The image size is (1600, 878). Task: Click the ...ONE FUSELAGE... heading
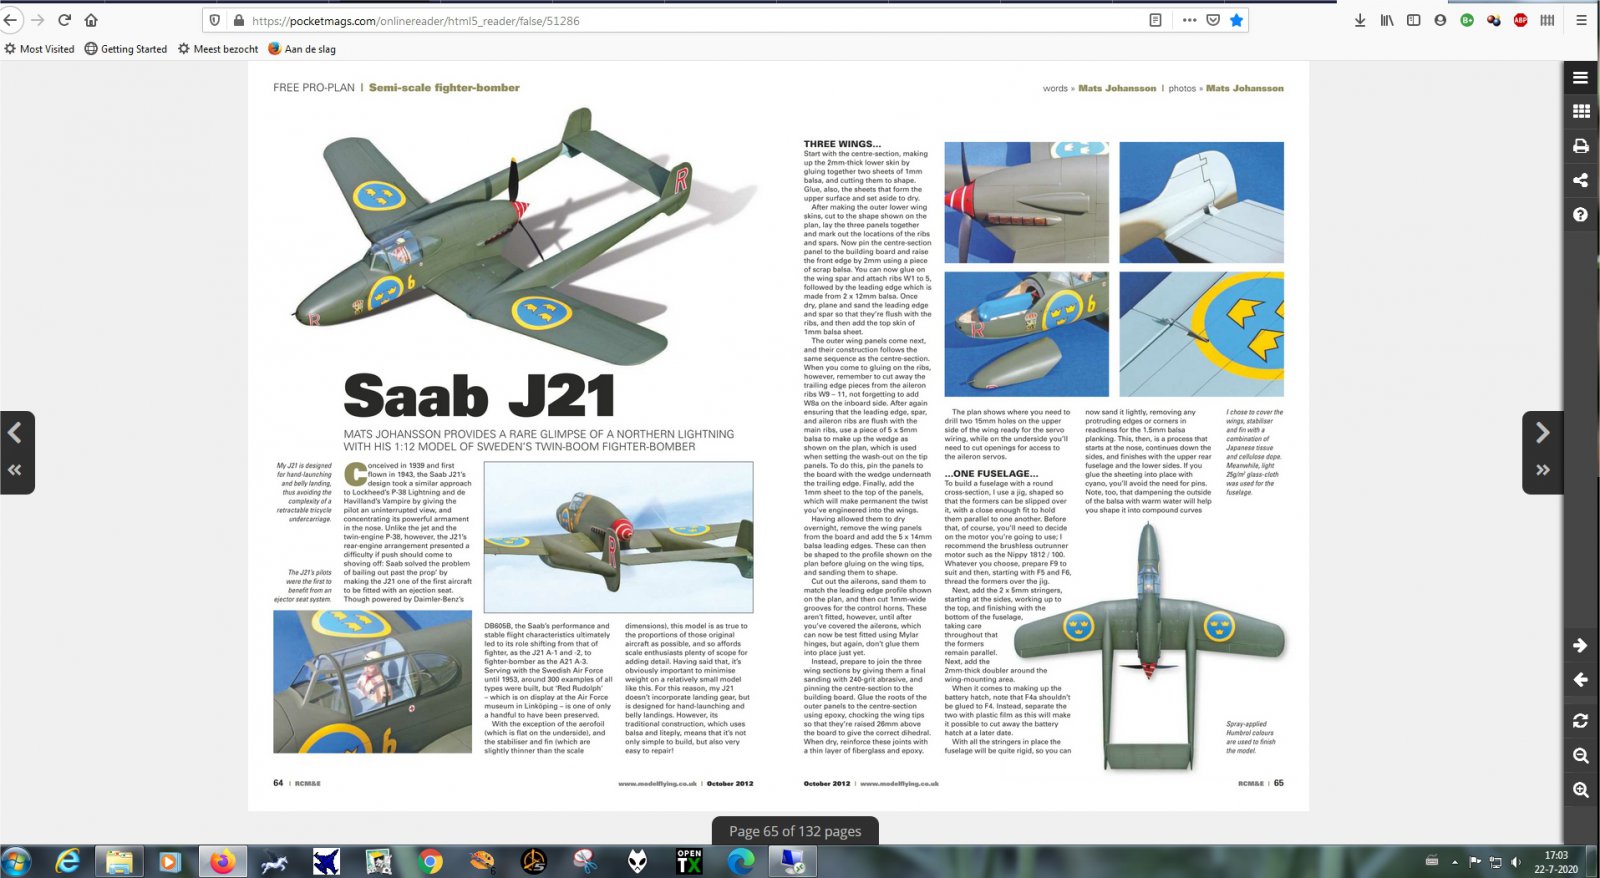tap(991, 474)
